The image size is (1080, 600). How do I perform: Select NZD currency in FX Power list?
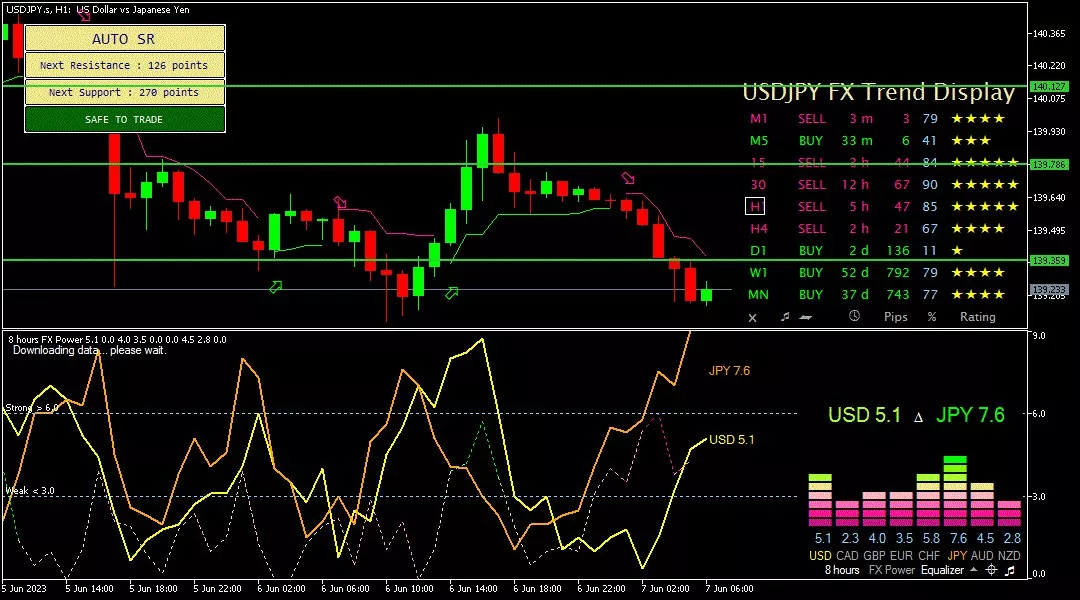1009,555
